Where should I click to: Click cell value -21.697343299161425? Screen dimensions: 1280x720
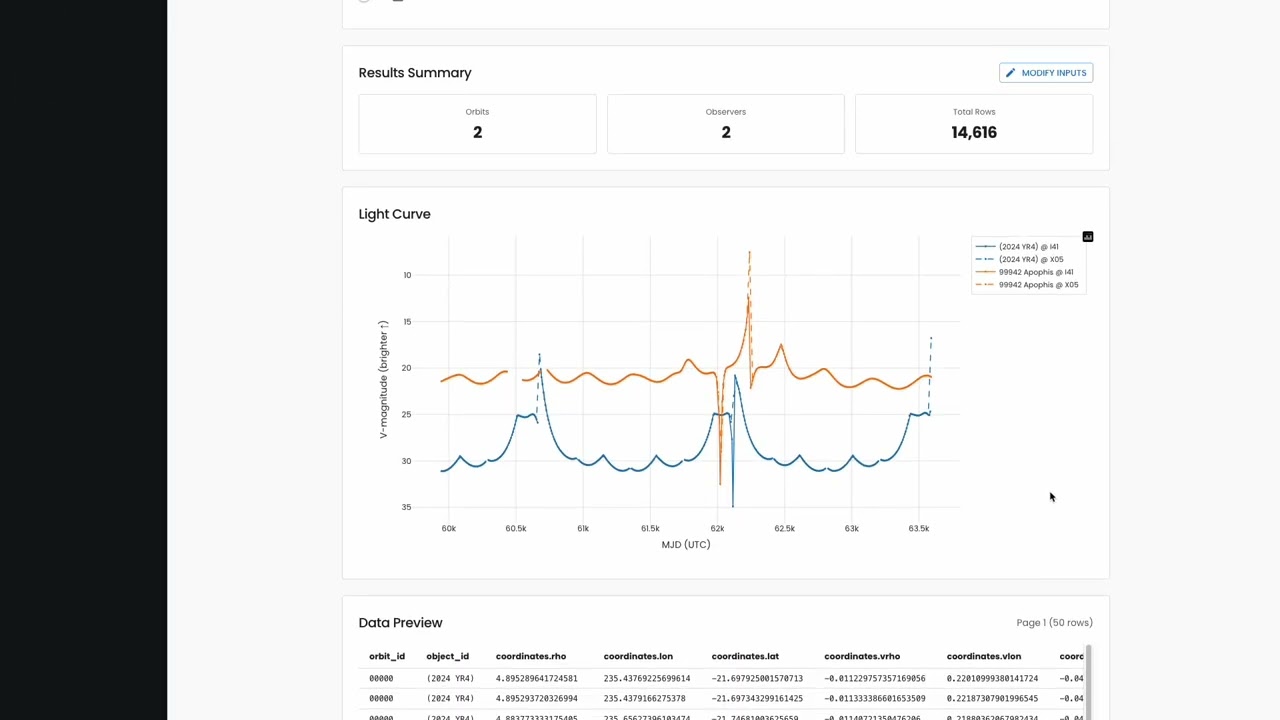(757, 698)
